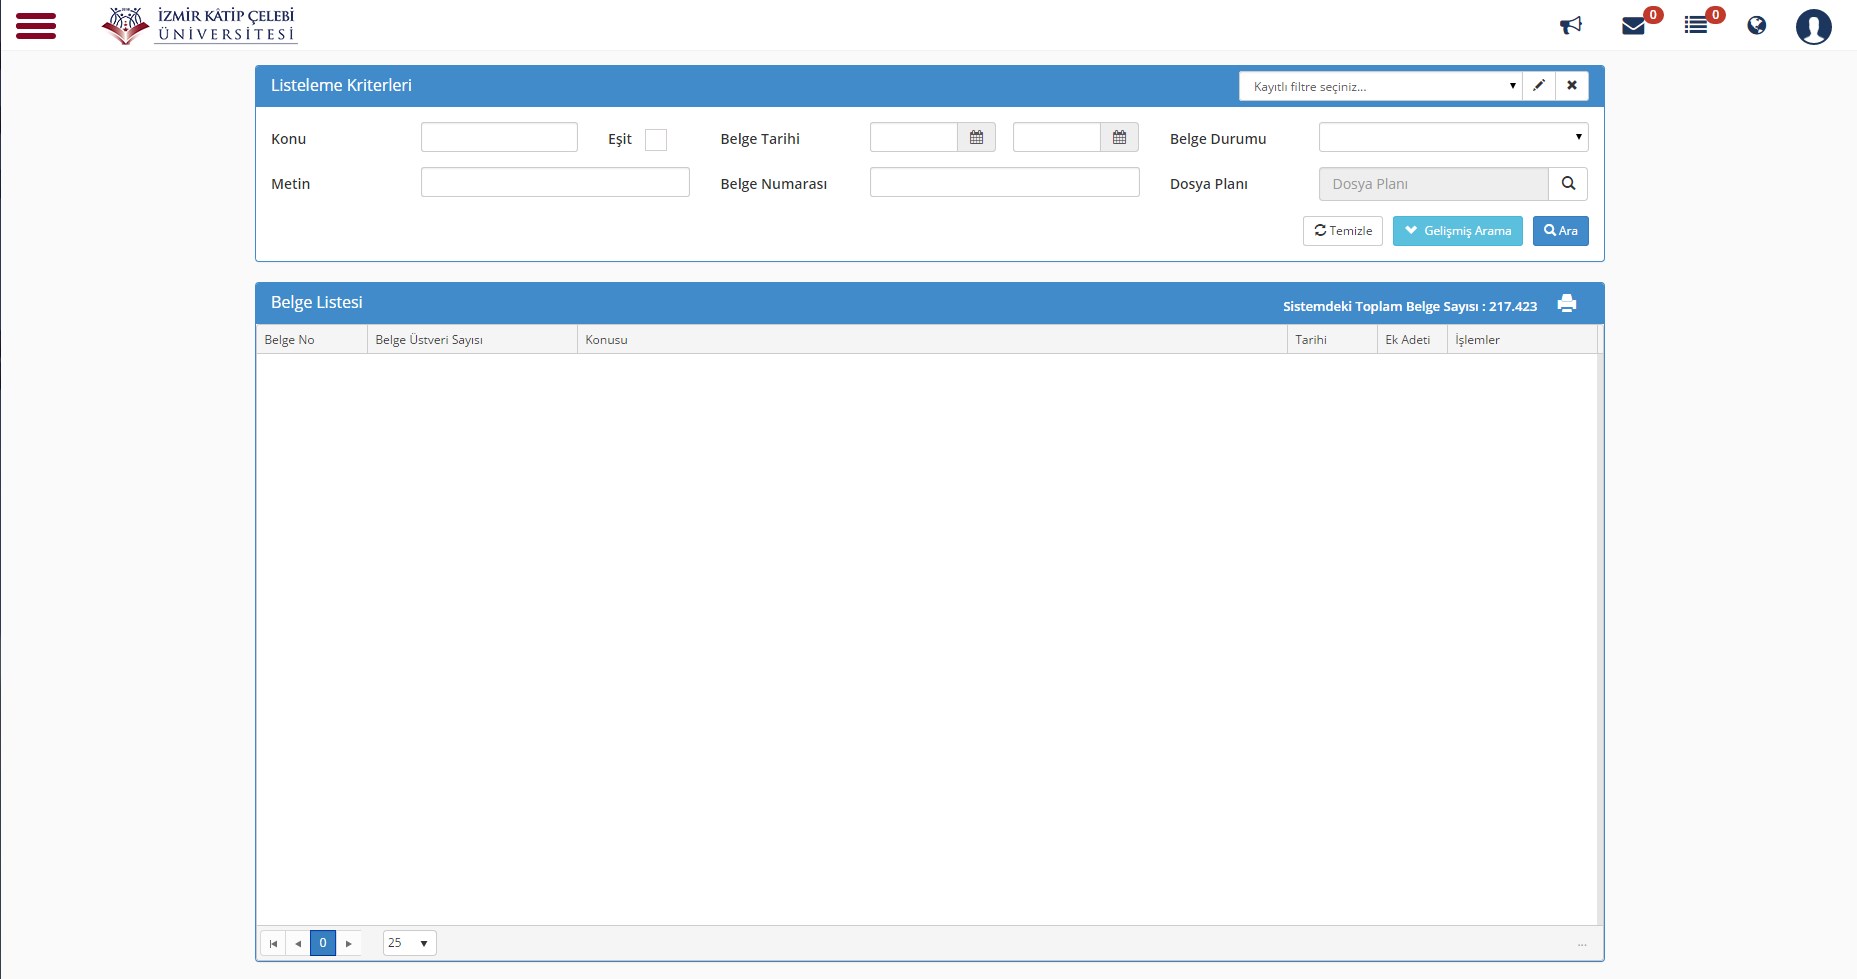The height and width of the screenshot is (979, 1857).
Task: Focus the Konu input field
Action: [499, 137]
